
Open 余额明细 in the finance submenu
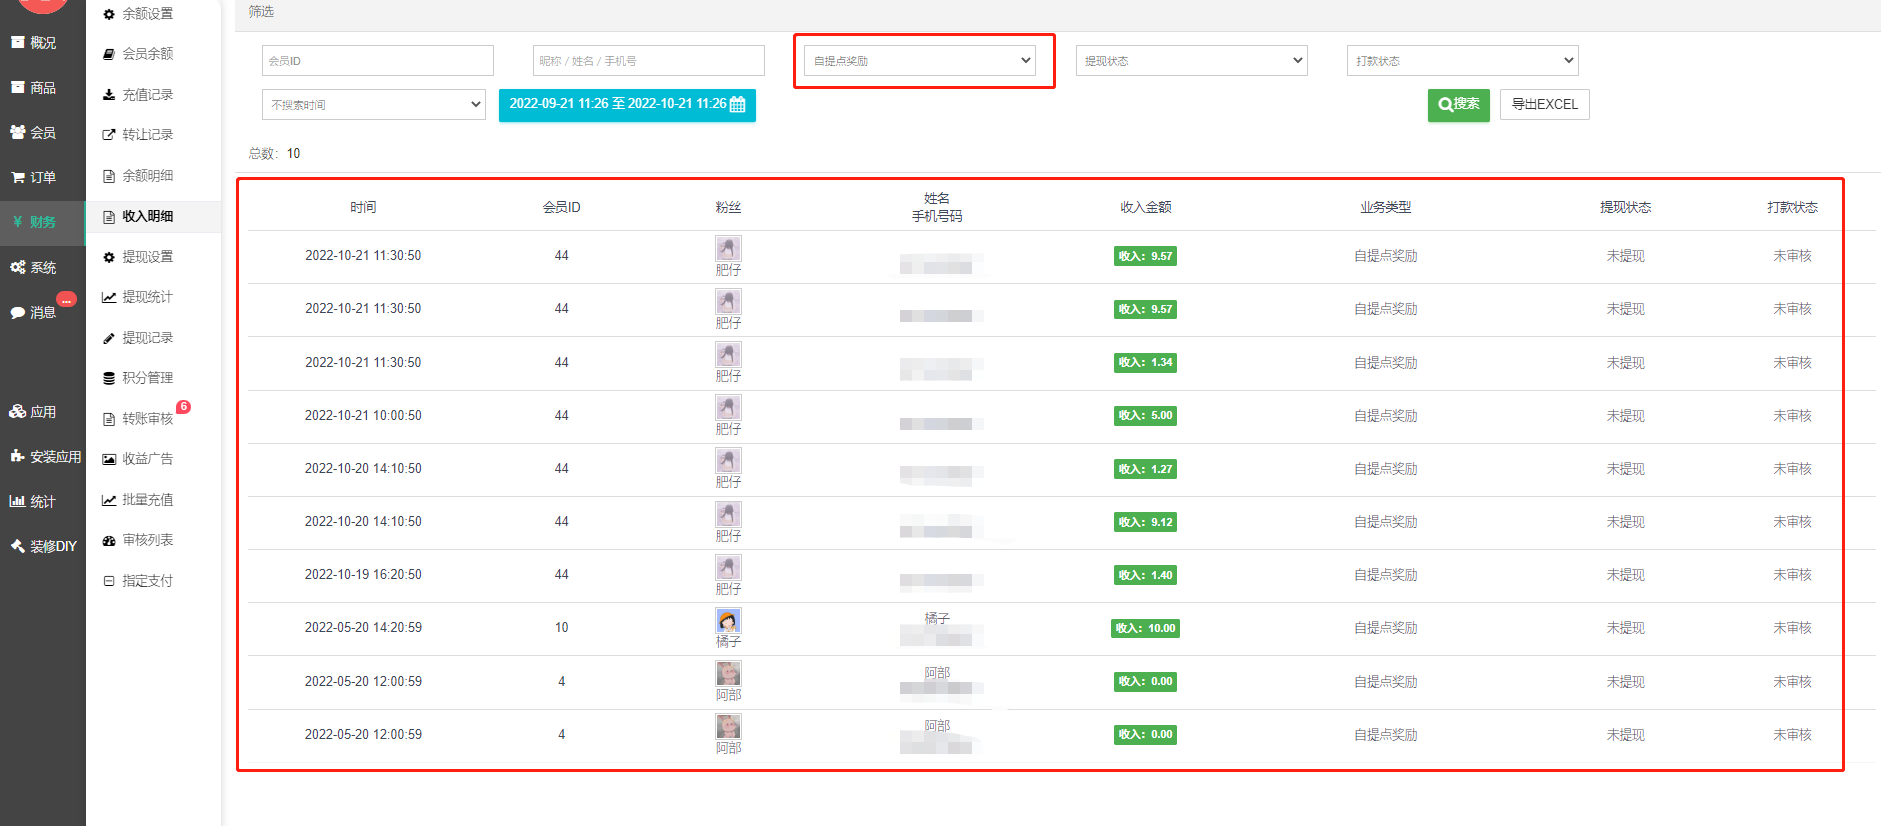(147, 176)
